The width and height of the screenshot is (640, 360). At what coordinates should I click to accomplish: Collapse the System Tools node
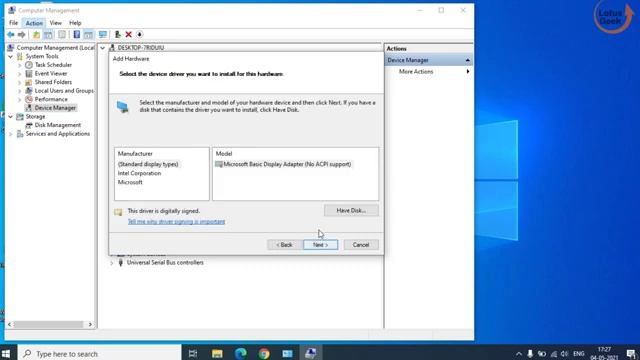[11, 56]
